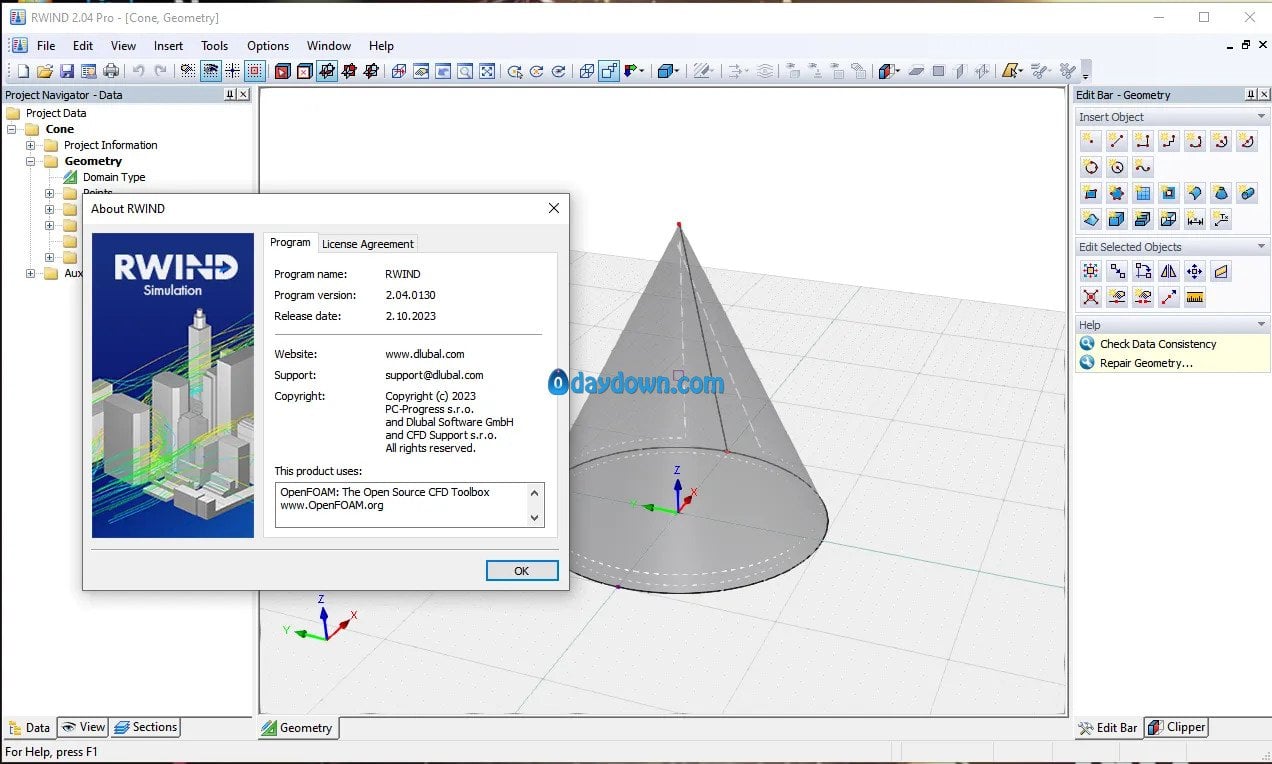1272x764 pixels.
Task: Select the Mirror tool in Edit Selected Objects
Action: [1169, 271]
